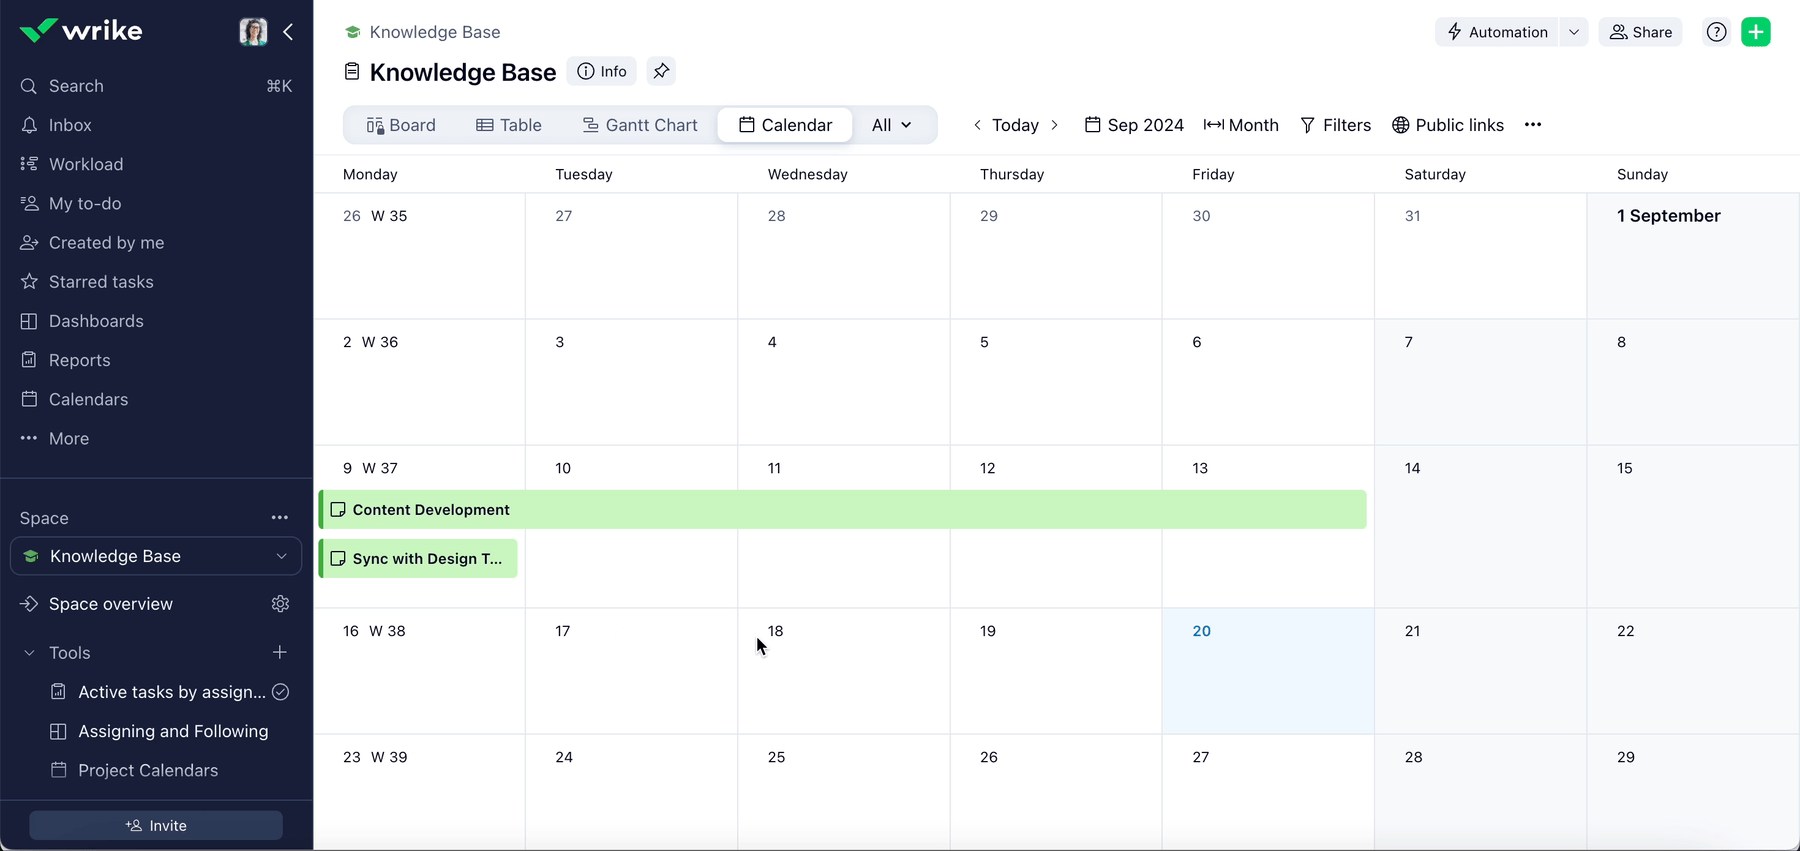1800x851 pixels.
Task: Open the green Content Development task bar
Action: point(842,510)
